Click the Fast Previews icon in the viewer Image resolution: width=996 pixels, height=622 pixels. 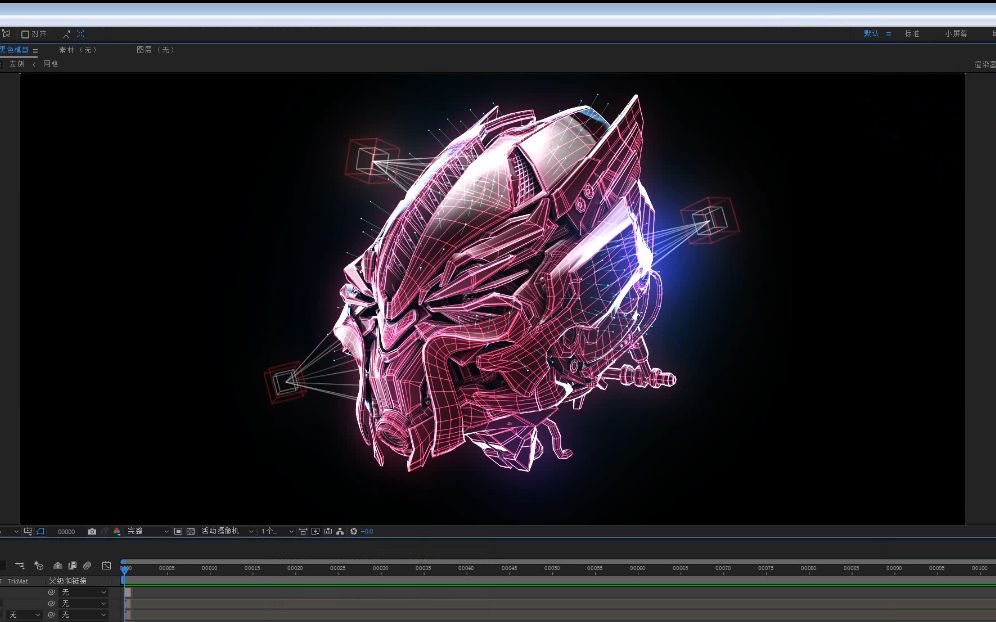pyautogui.click(x=315, y=531)
